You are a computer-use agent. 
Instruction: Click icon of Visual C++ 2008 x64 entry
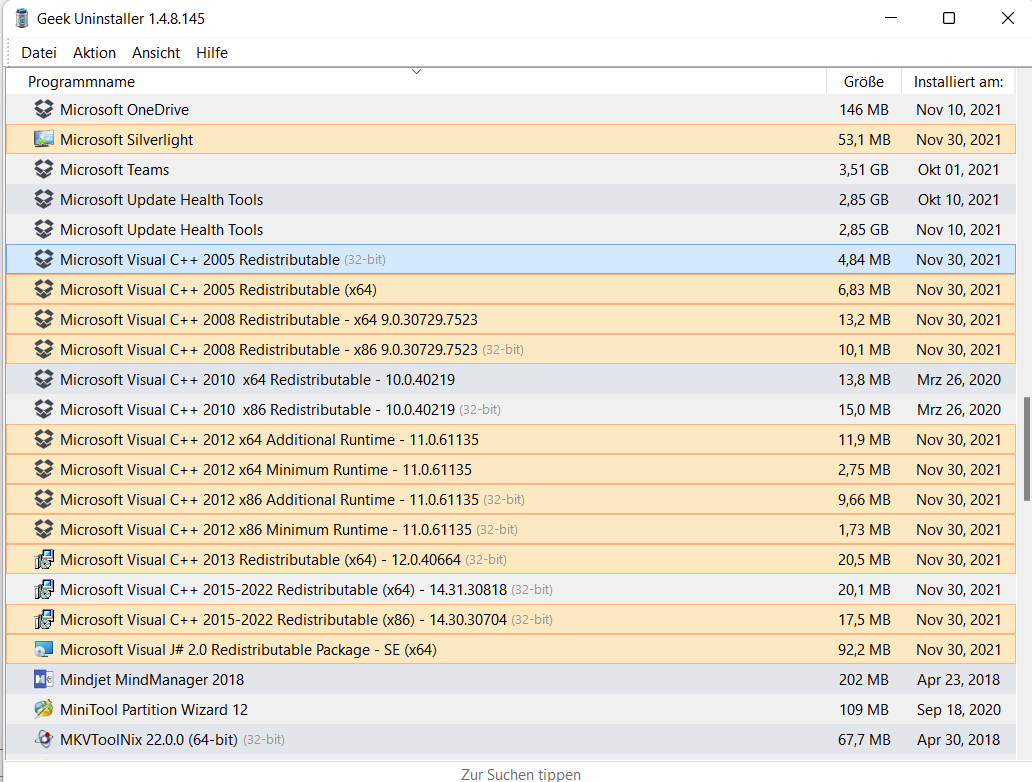43,319
